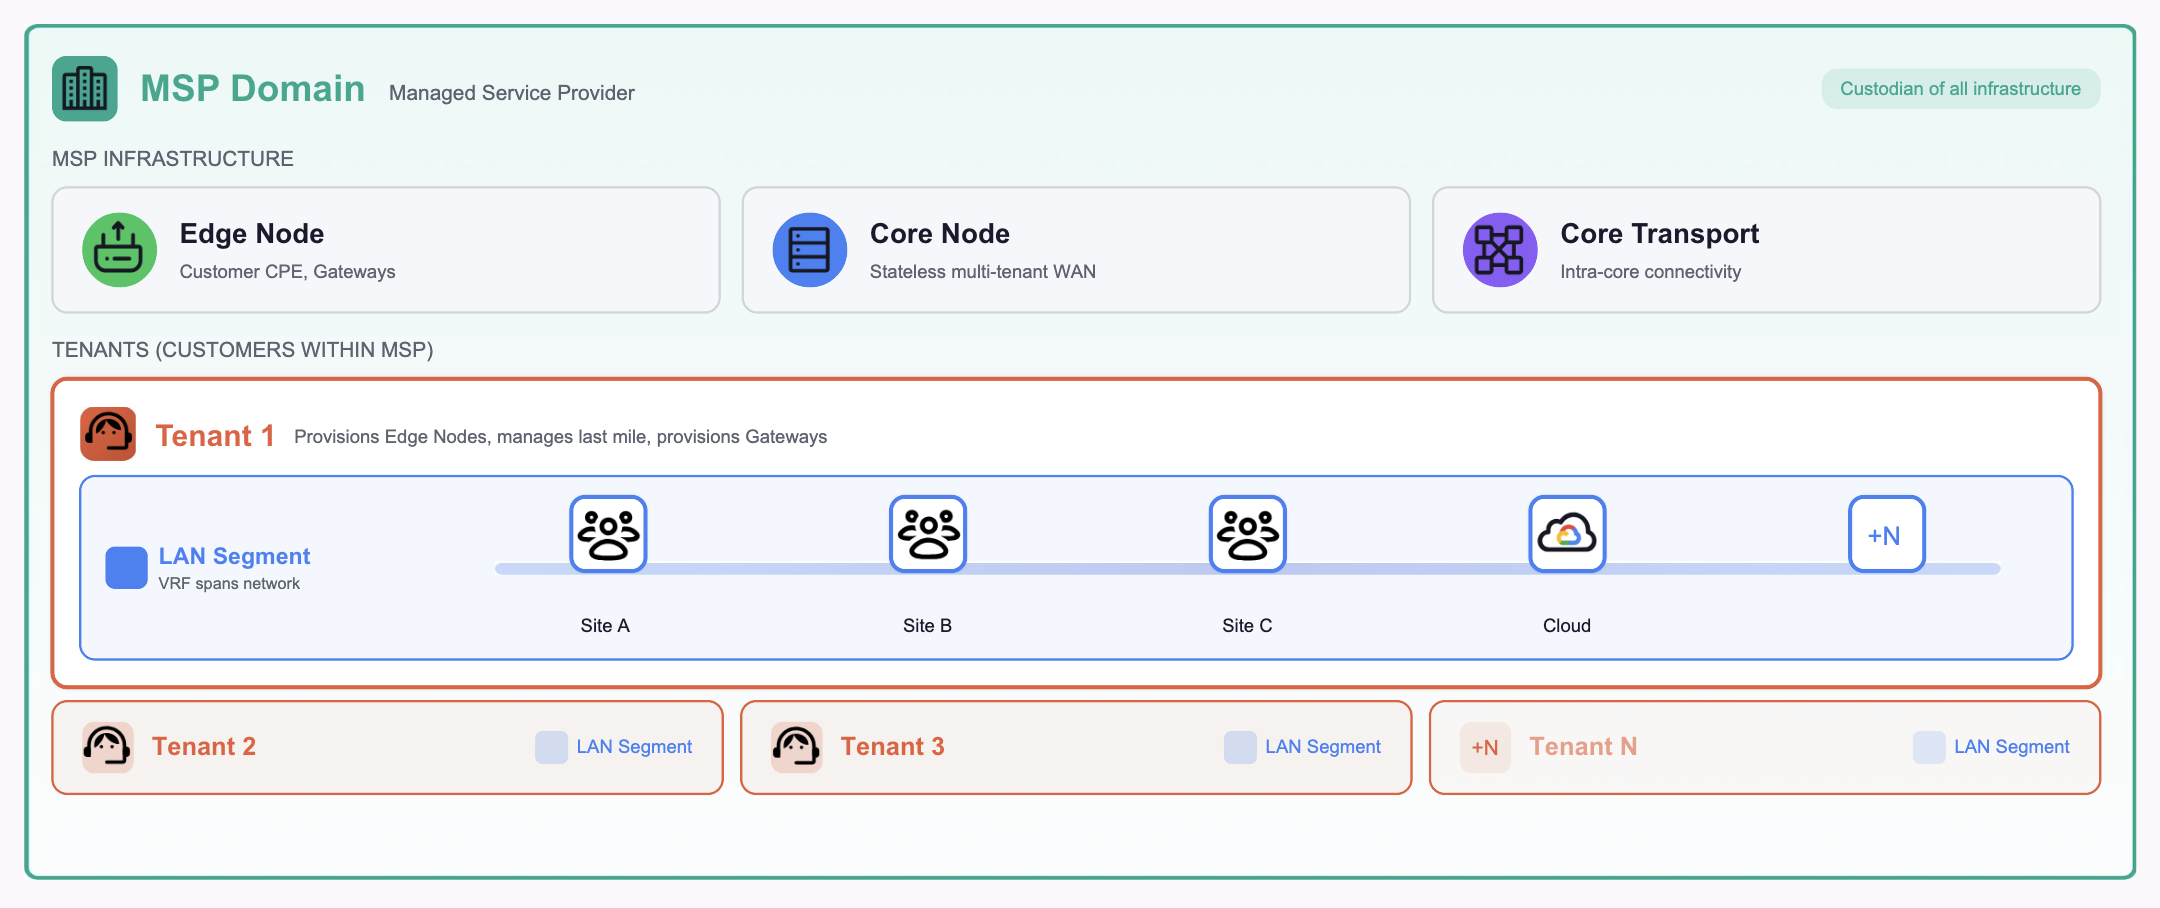Open the Core Transport card title
Image resolution: width=2160 pixels, height=908 pixels.
(x=1659, y=234)
